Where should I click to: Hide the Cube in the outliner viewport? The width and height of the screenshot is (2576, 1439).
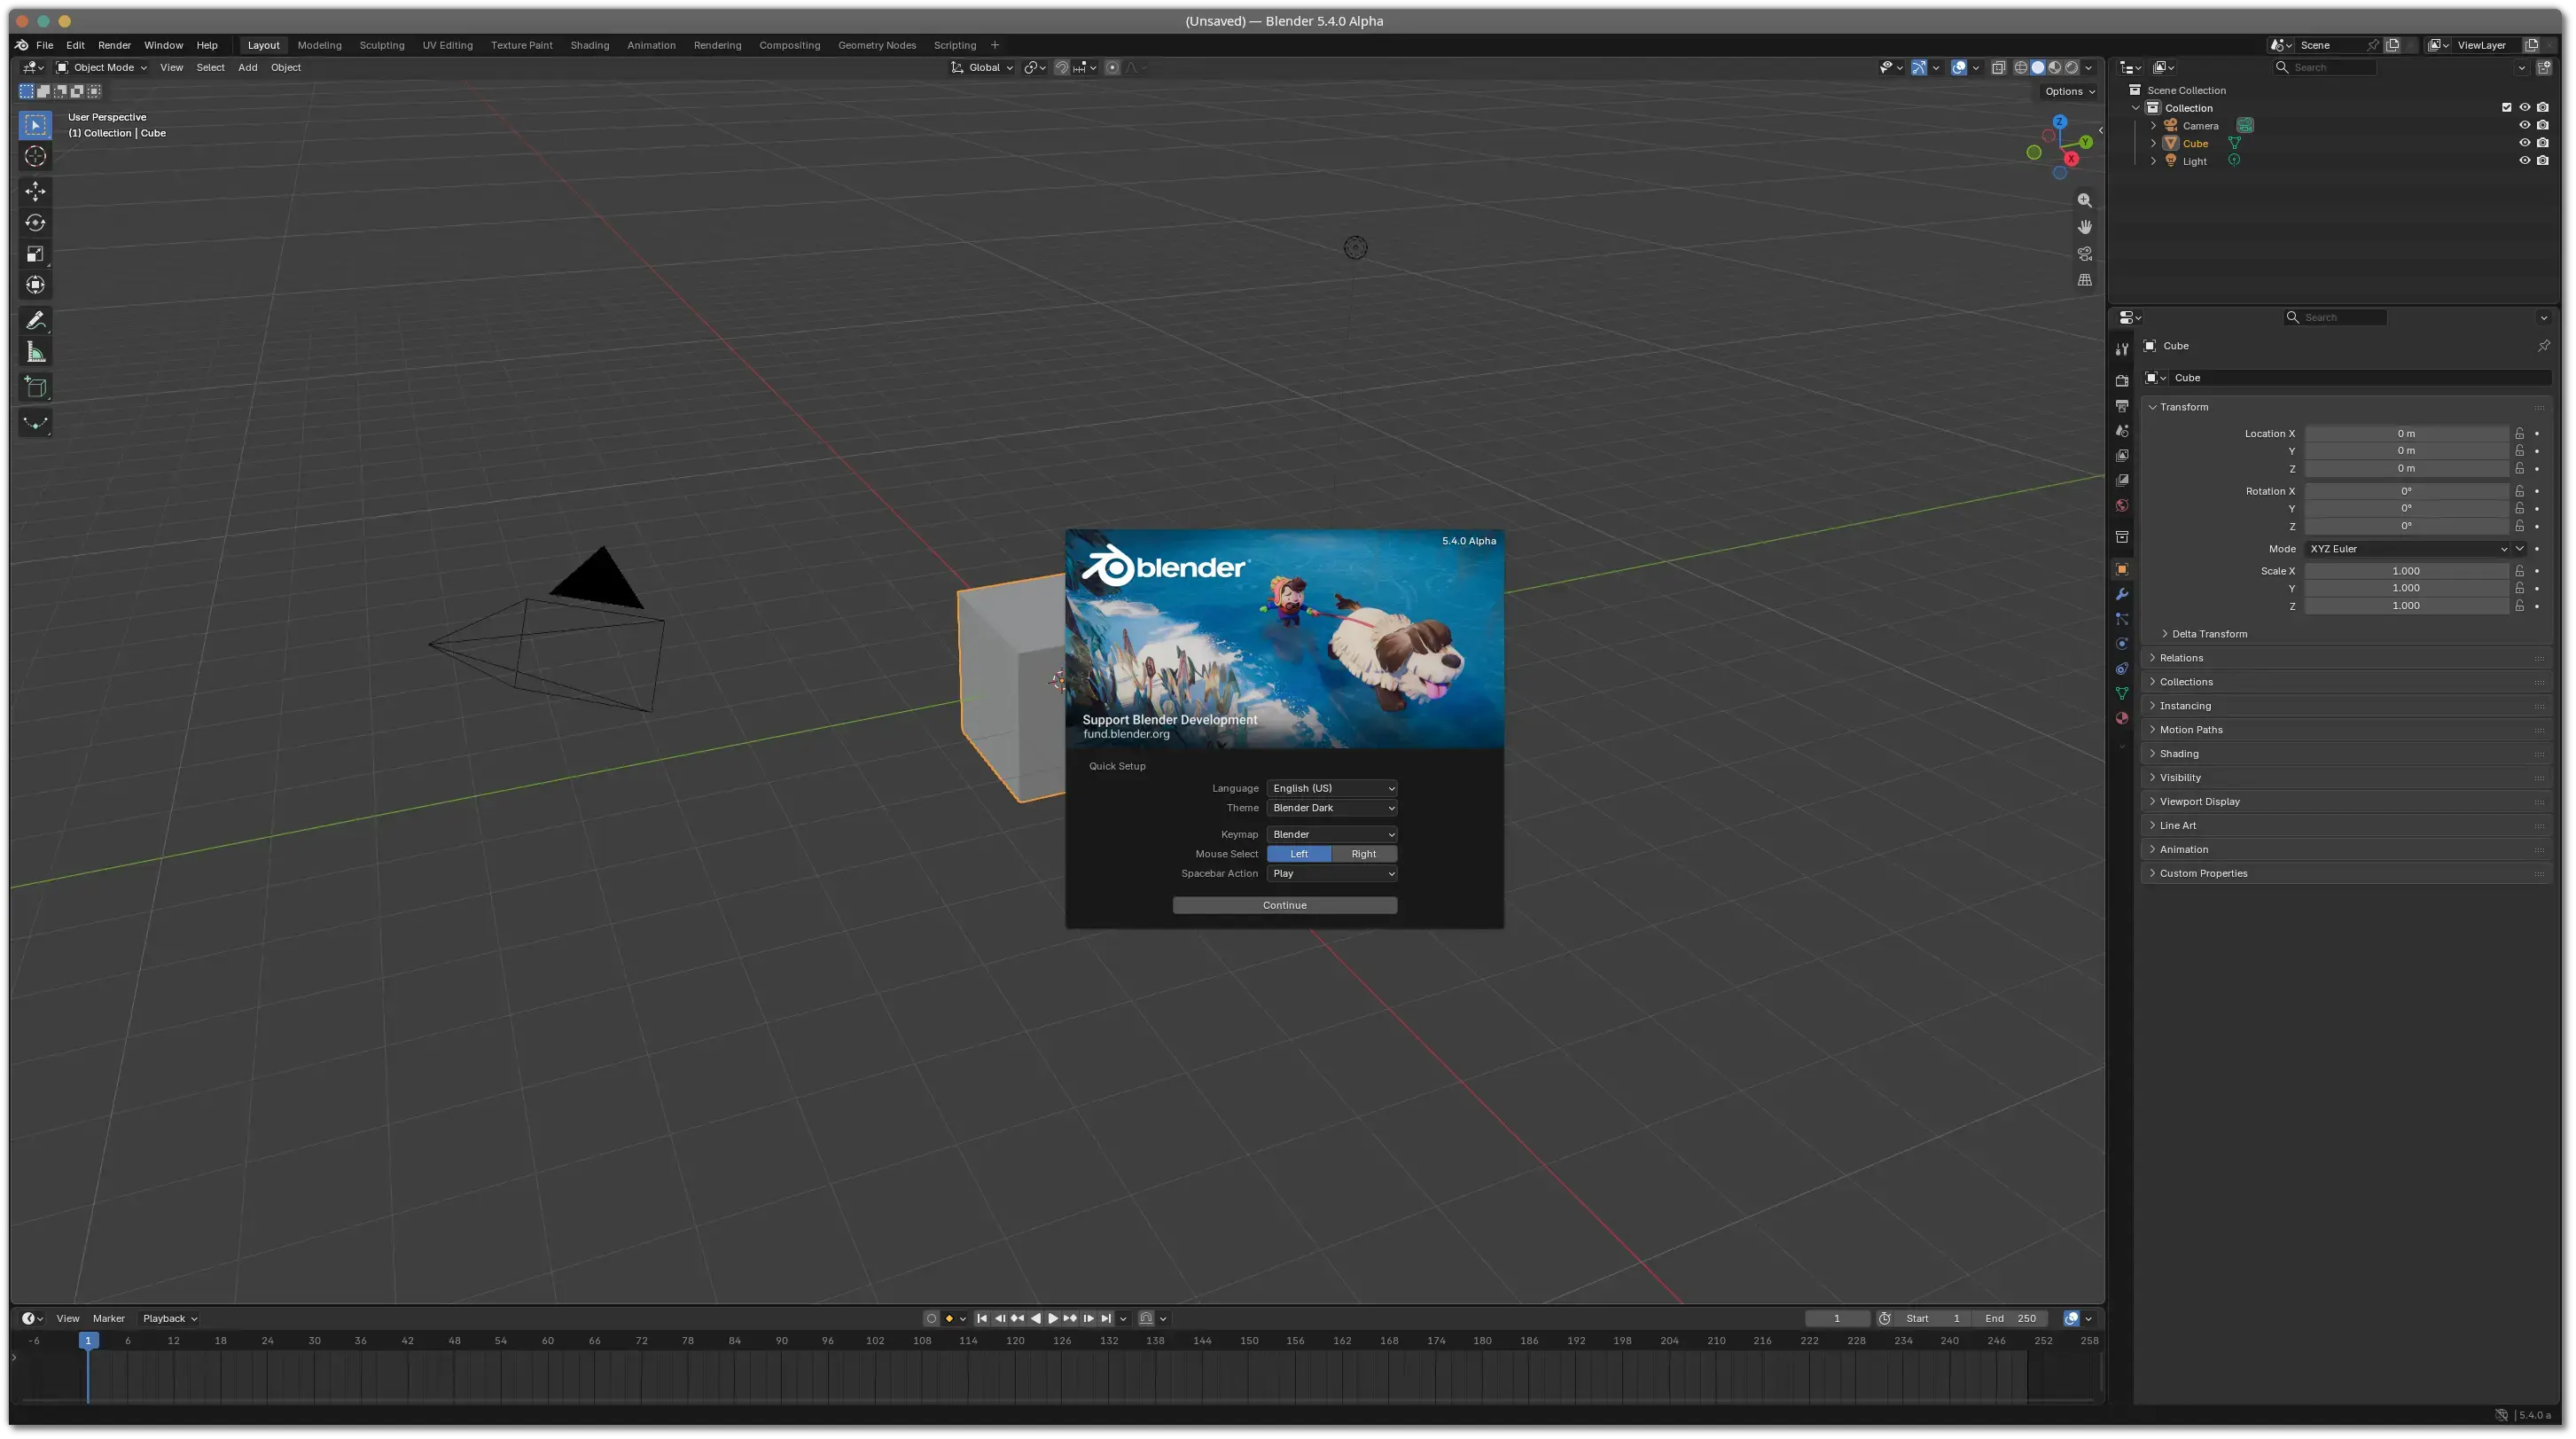(x=2524, y=143)
